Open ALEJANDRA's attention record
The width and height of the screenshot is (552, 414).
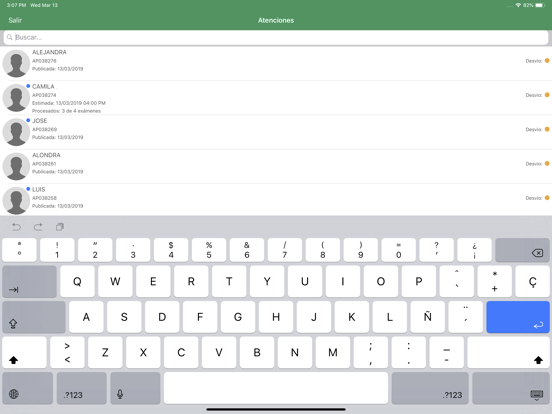(x=276, y=63)
